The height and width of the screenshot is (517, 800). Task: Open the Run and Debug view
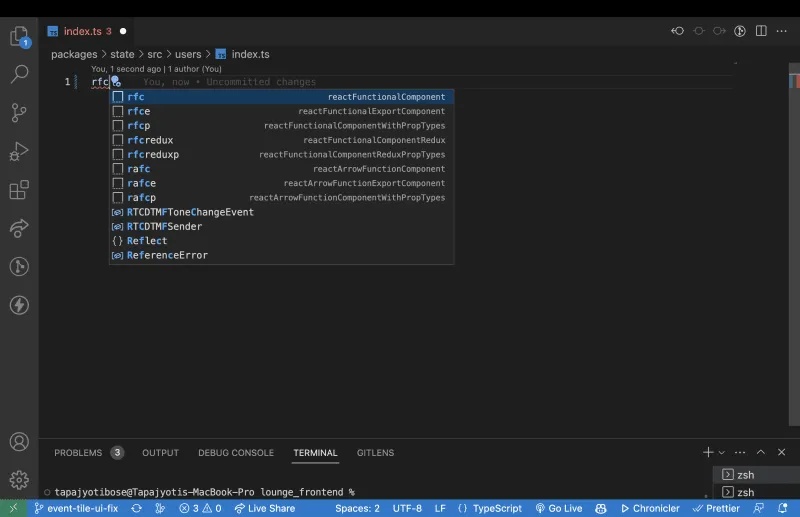pos(19,152)
